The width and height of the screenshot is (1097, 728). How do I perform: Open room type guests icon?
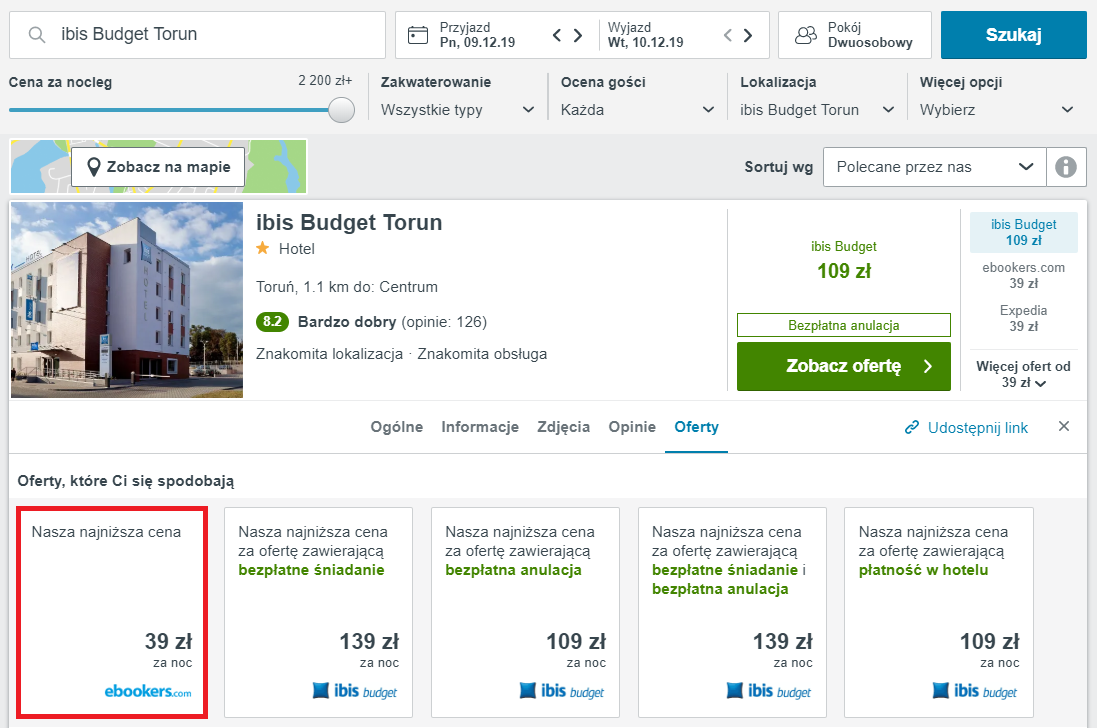805,35
